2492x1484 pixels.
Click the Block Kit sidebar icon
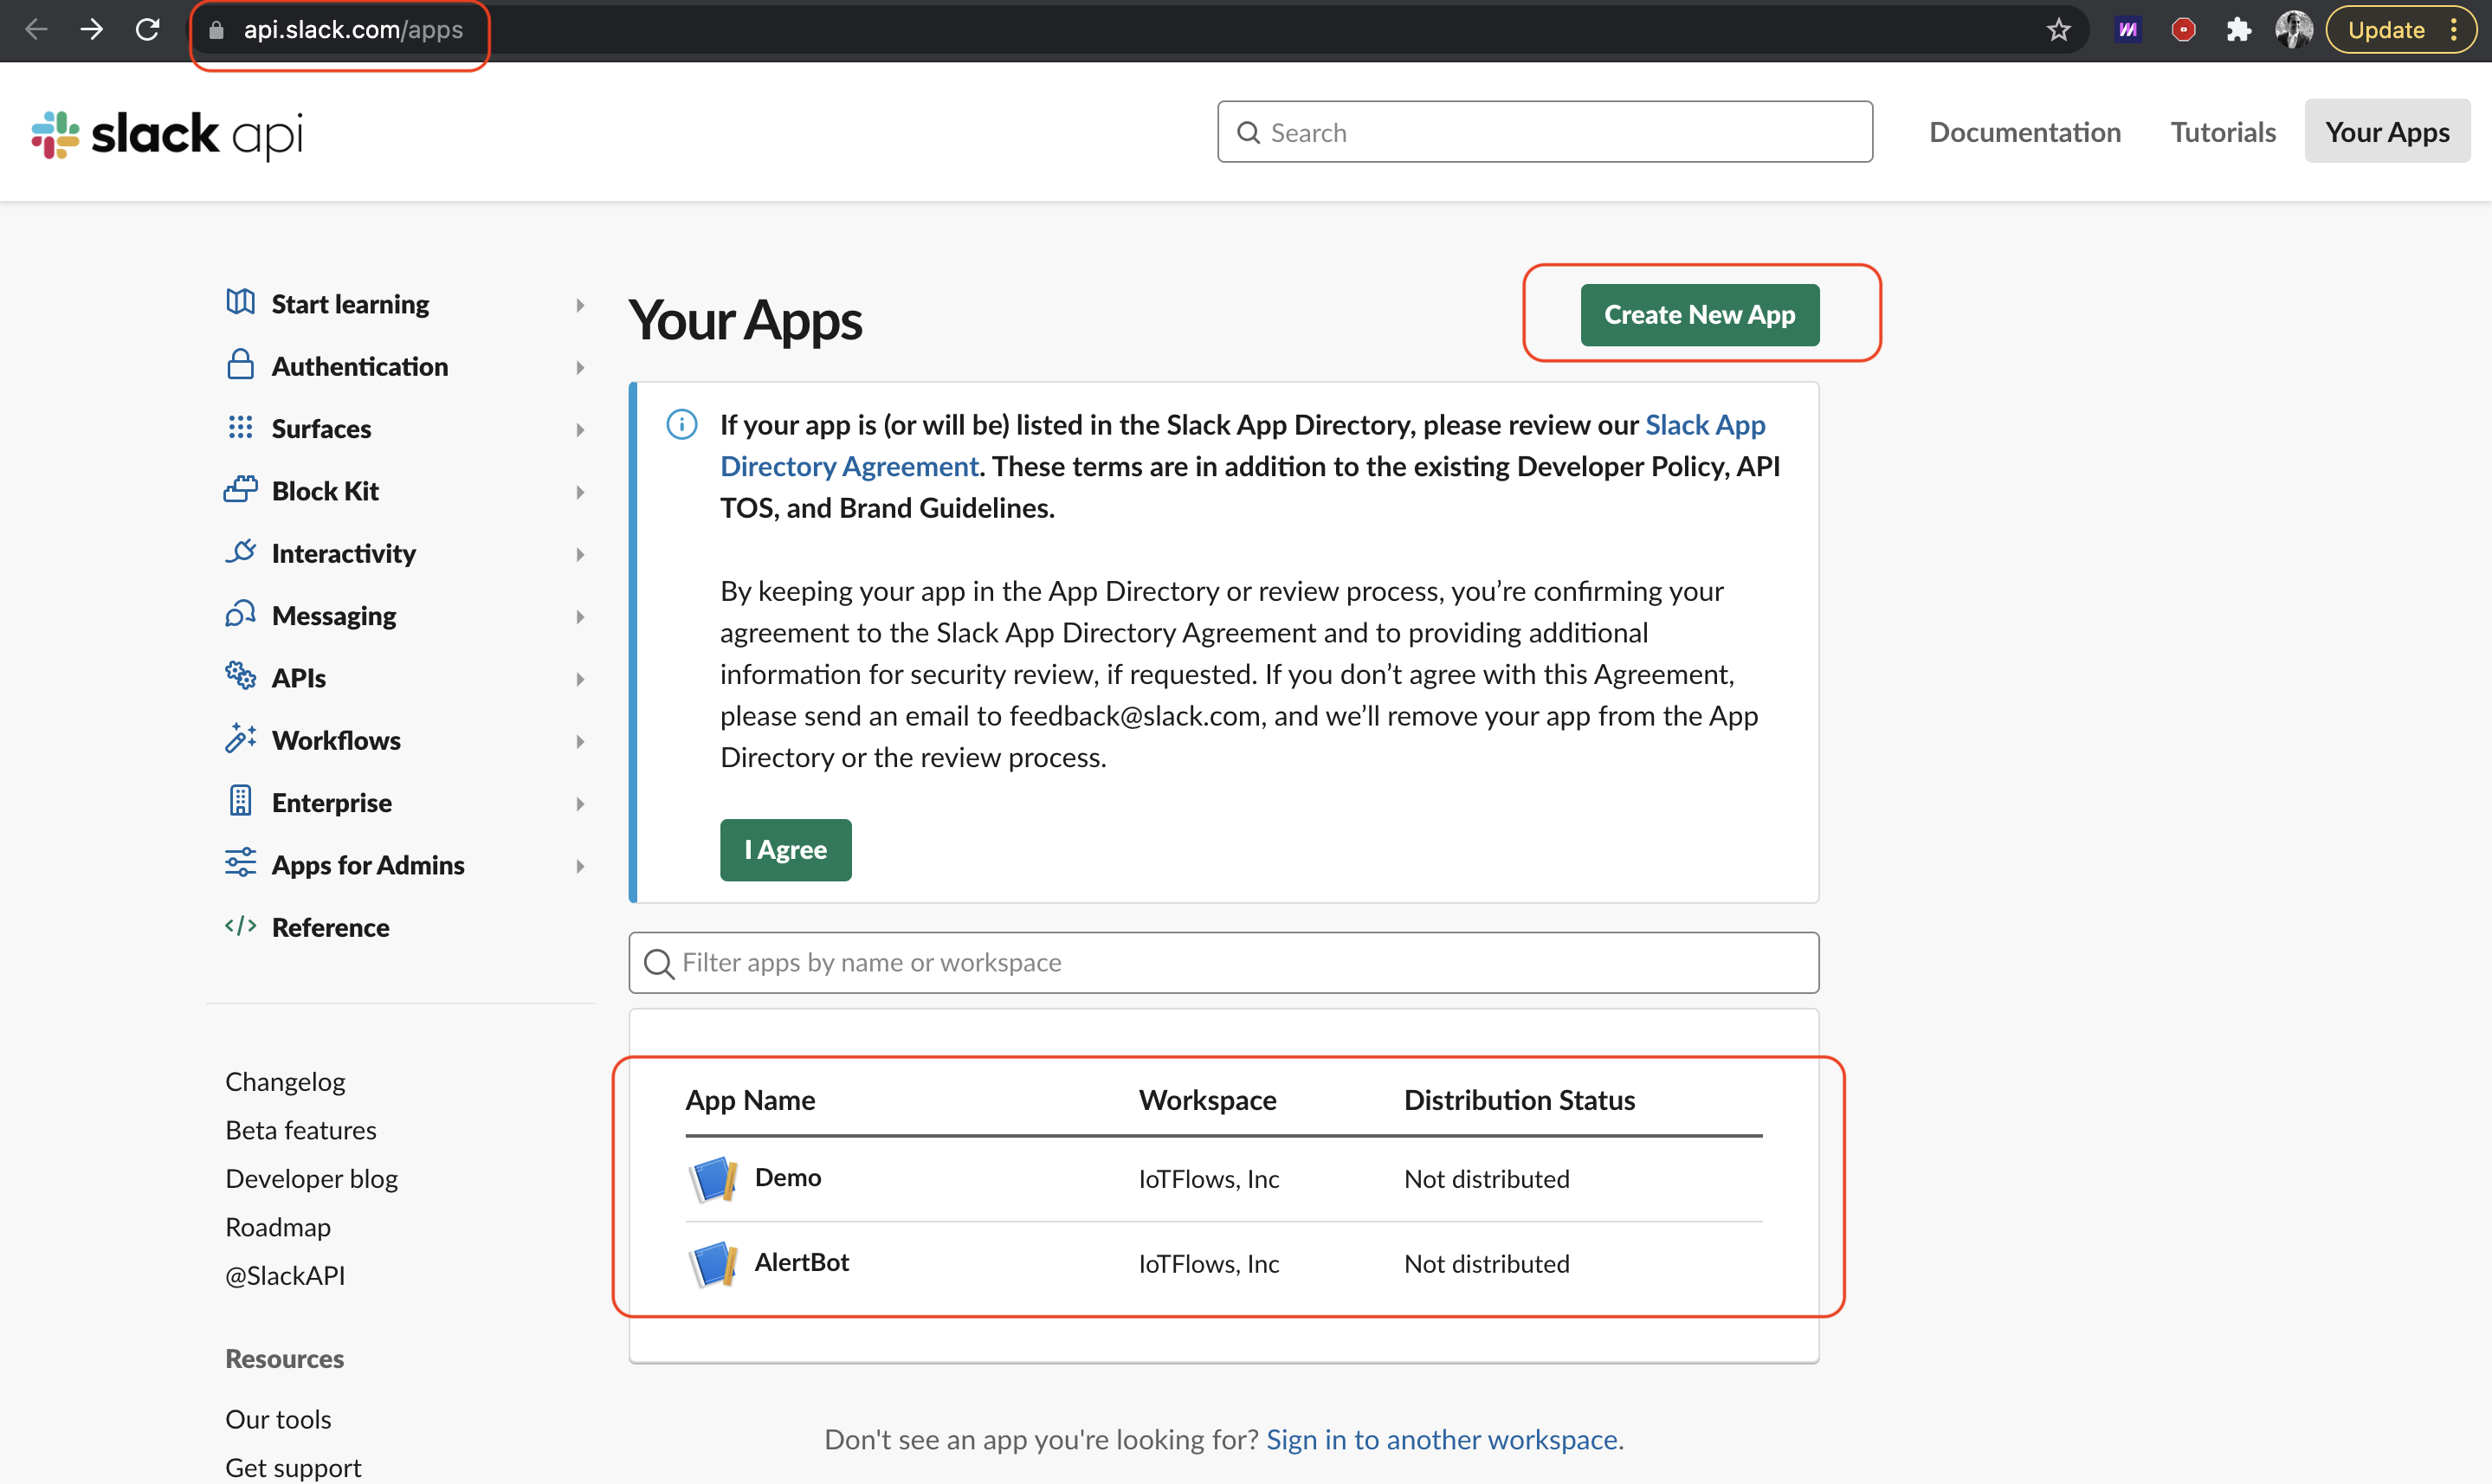pyautogui.click(x=240, y=490)
